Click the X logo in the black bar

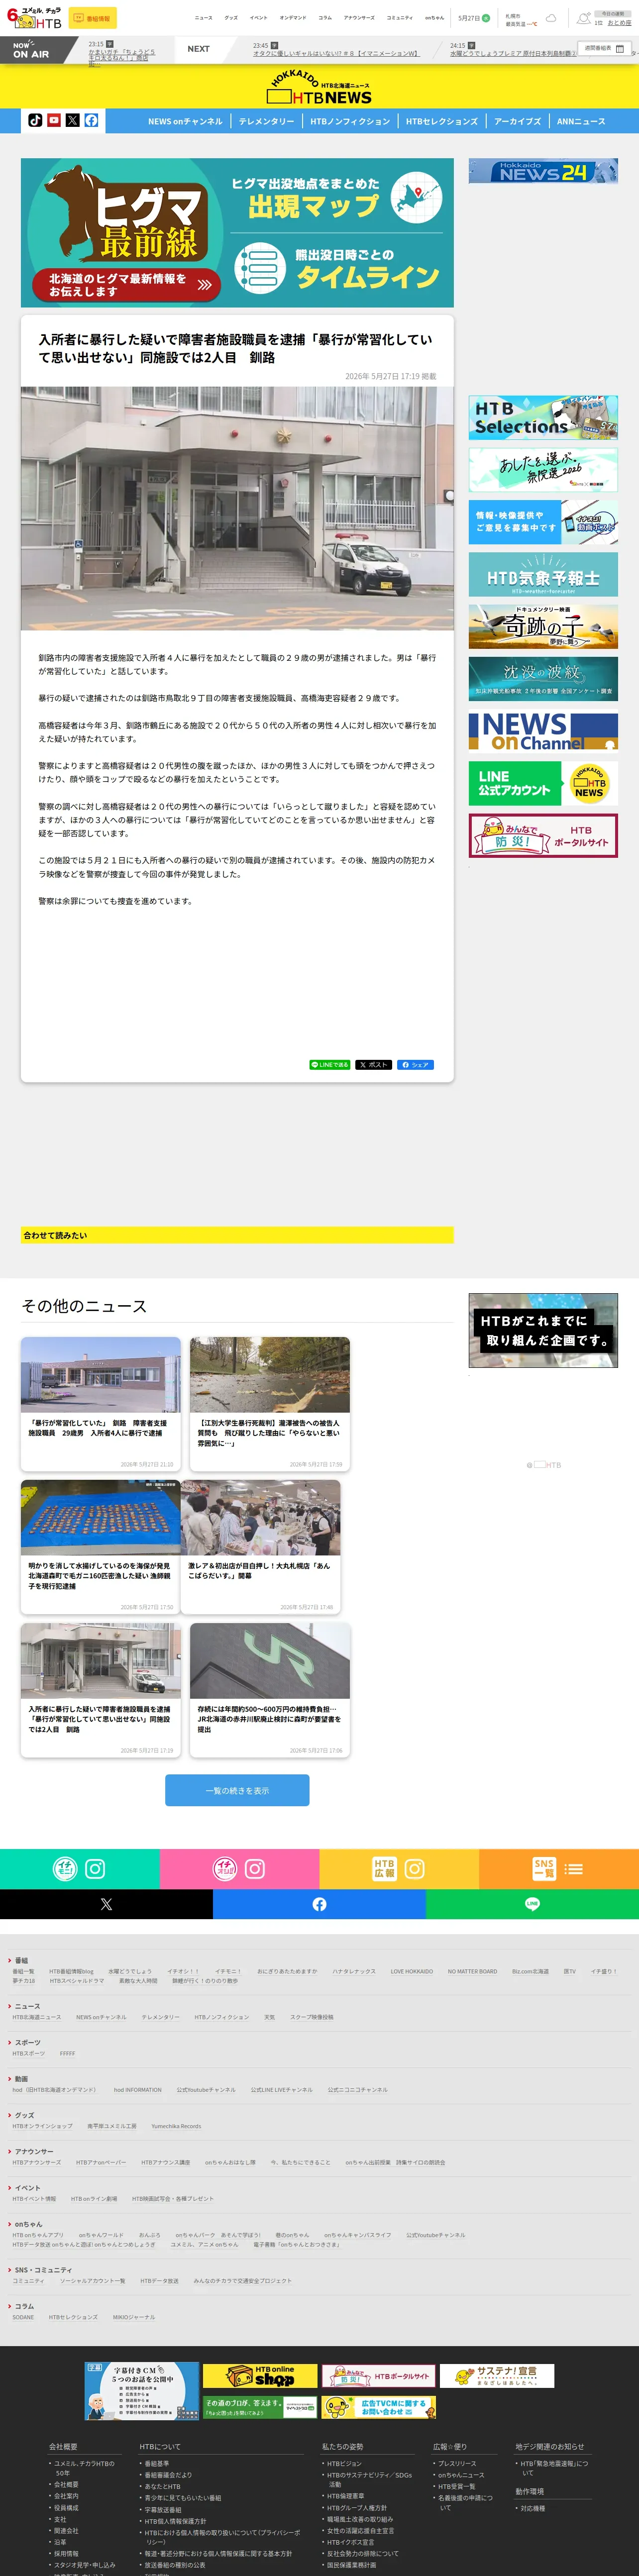tap(106, 1904)
